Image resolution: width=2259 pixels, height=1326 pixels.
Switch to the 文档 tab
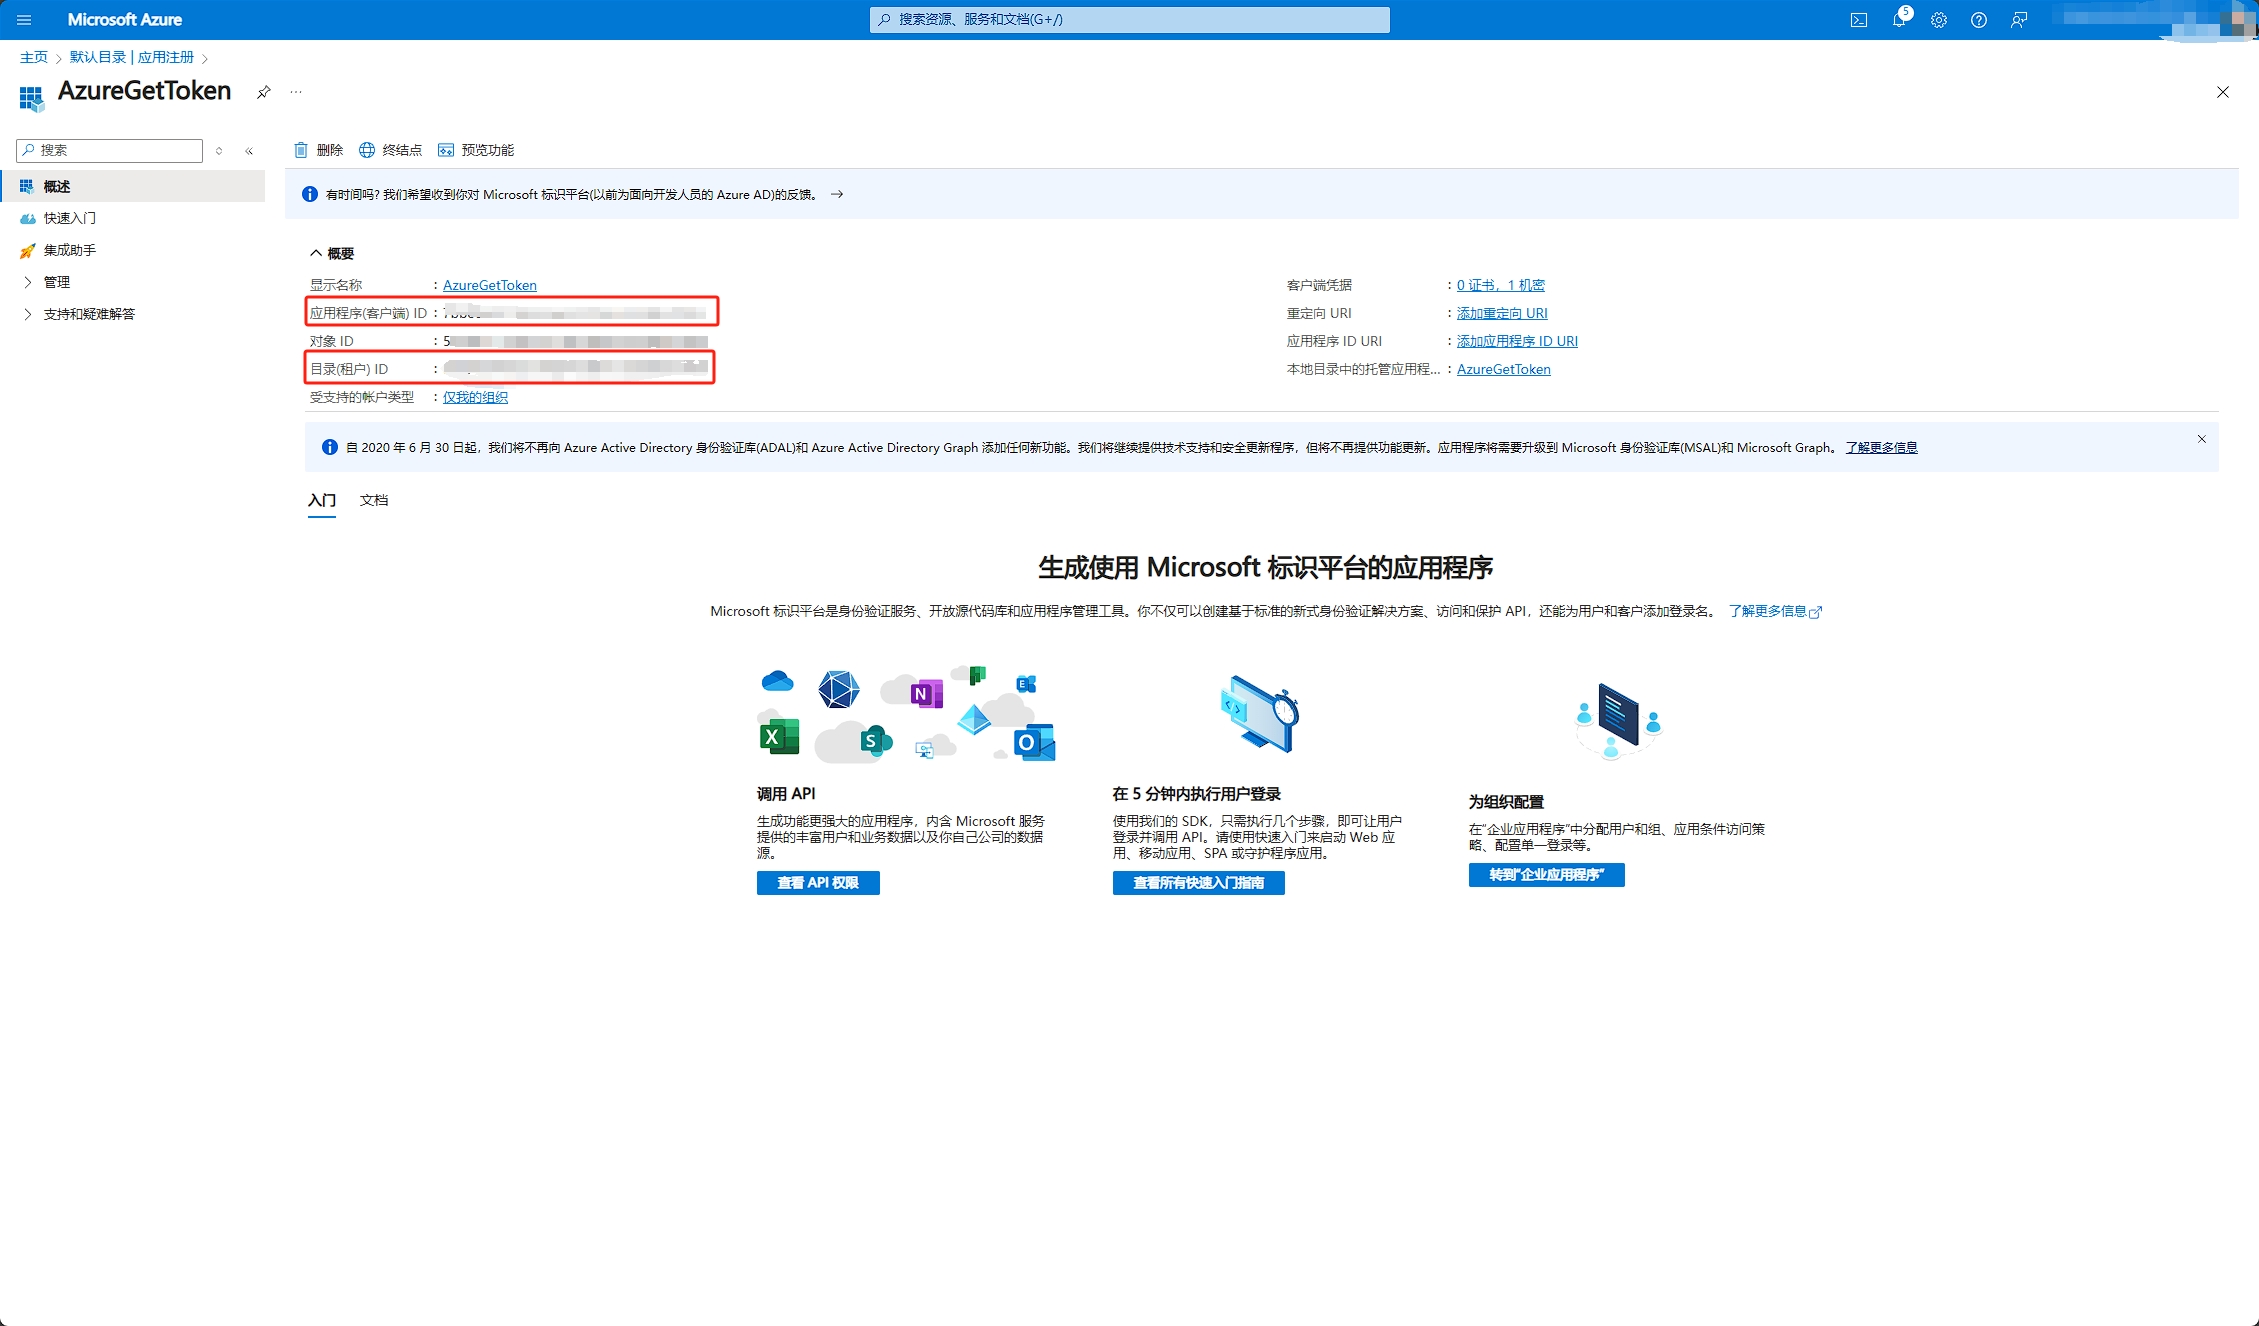pyautogui.click(x=374, y=500)
